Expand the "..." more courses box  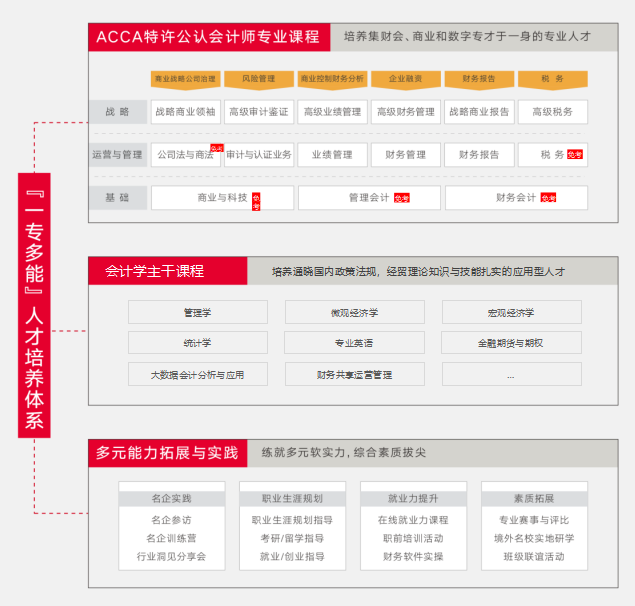[x=511, y=375]
